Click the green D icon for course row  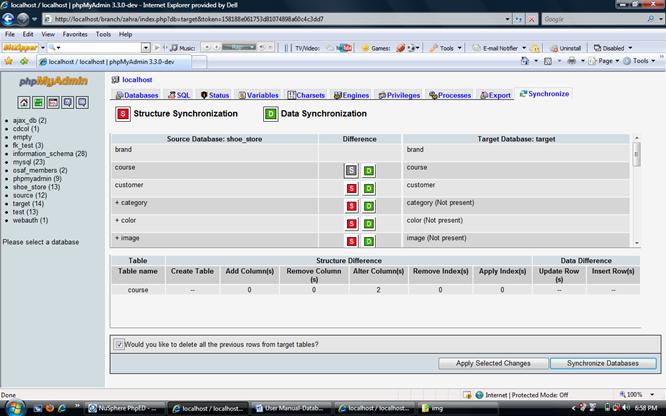pos(369,171)
